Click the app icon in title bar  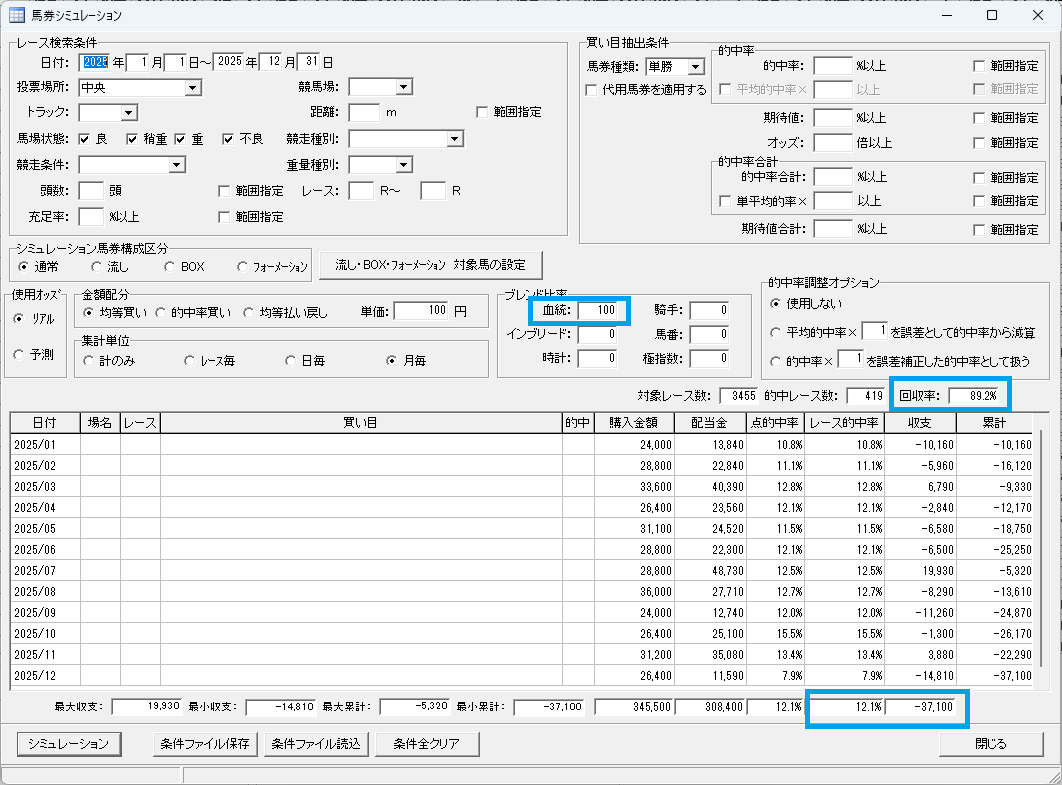click(x=17, y=15)
